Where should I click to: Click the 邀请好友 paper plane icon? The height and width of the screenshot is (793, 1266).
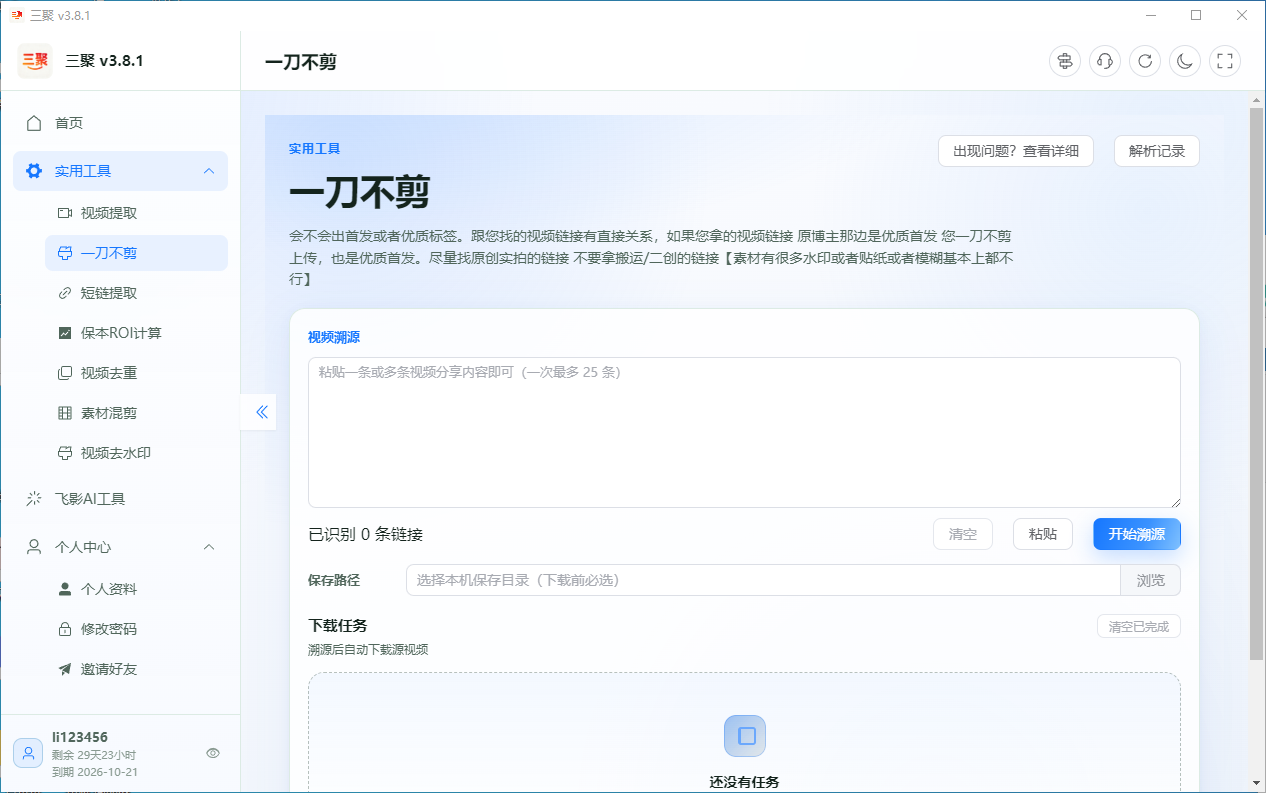65,669
